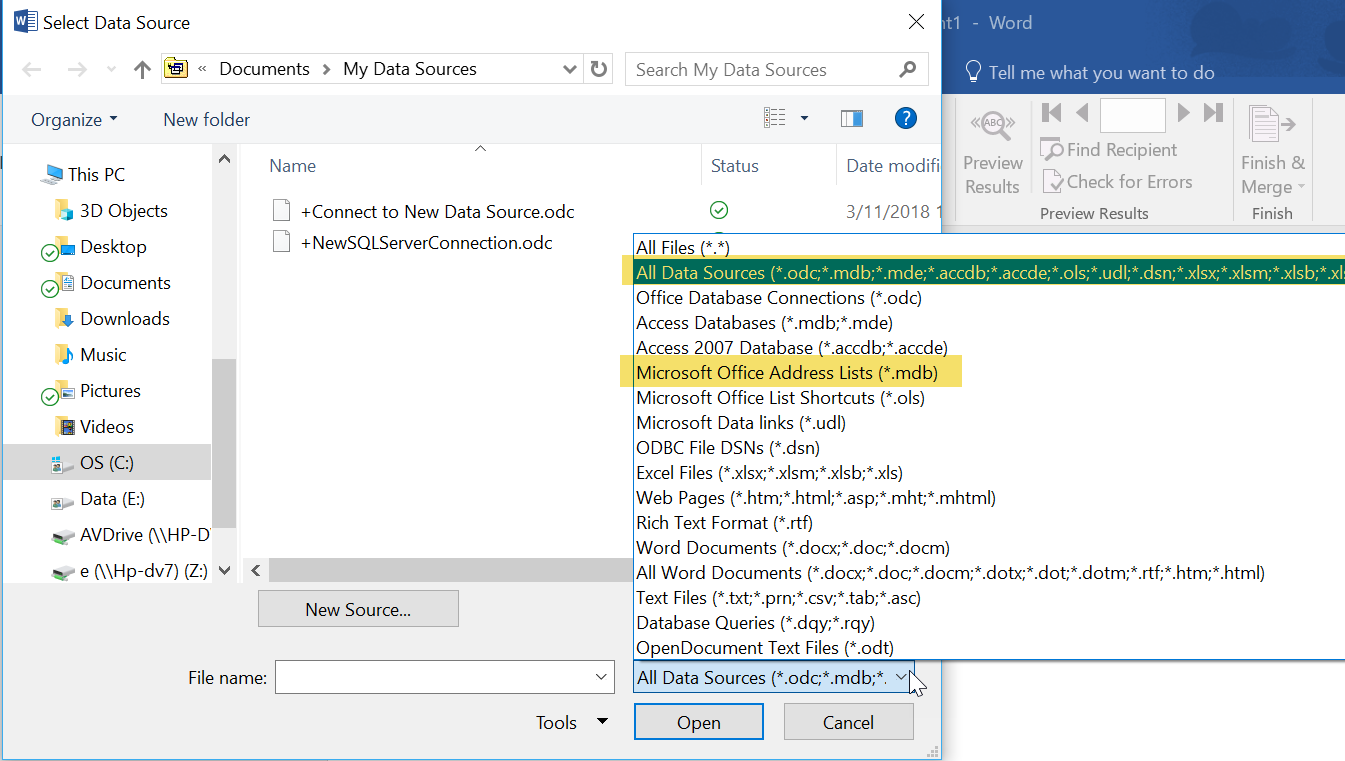The width and height of the screenshot is (1345, 761).
Task: Choose Web Pages filter
Action: (x=816, y=497)
